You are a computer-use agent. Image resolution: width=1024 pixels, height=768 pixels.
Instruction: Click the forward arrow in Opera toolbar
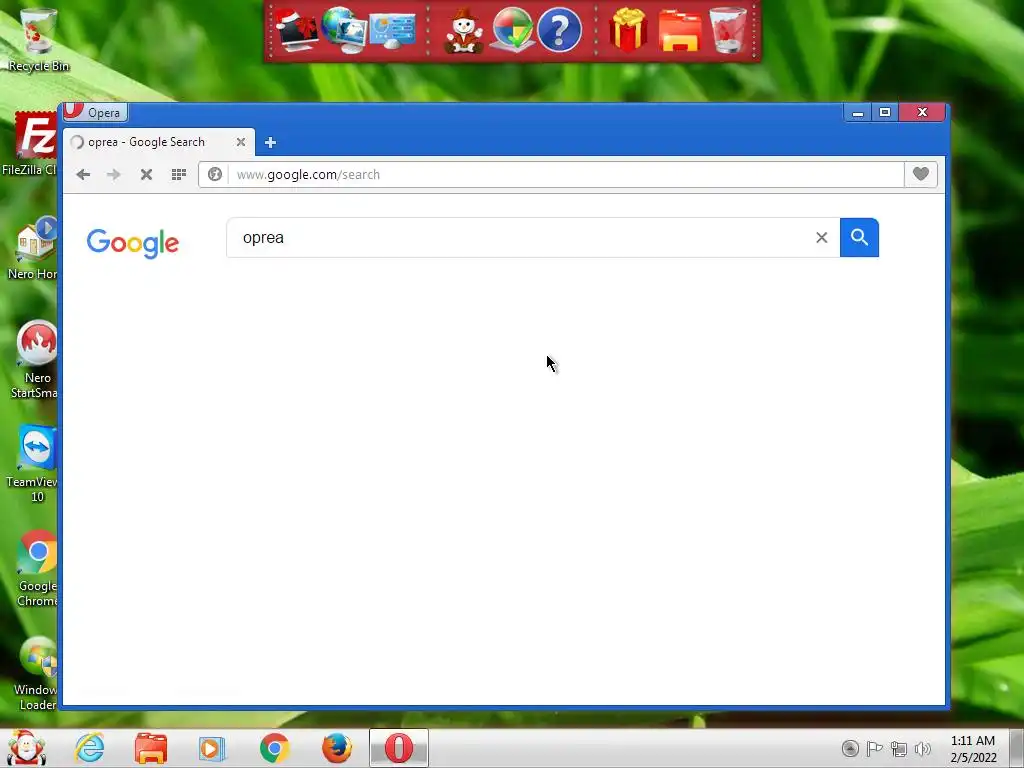(114, 174)
